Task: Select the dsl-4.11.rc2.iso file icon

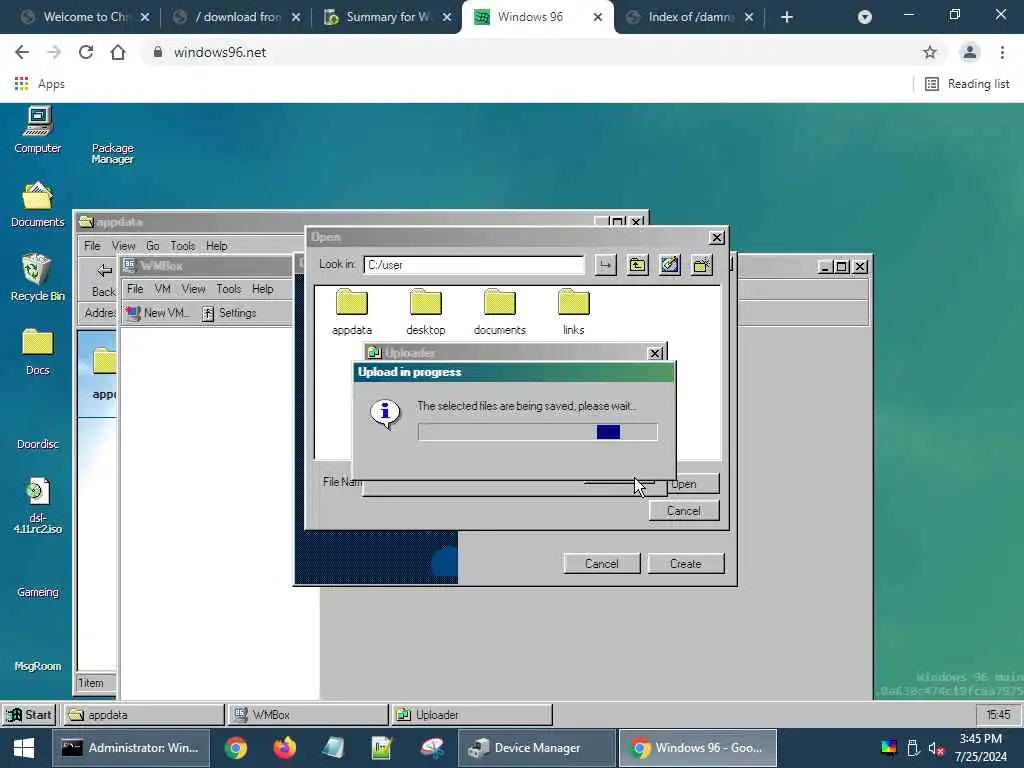Action: coord(38,506)
